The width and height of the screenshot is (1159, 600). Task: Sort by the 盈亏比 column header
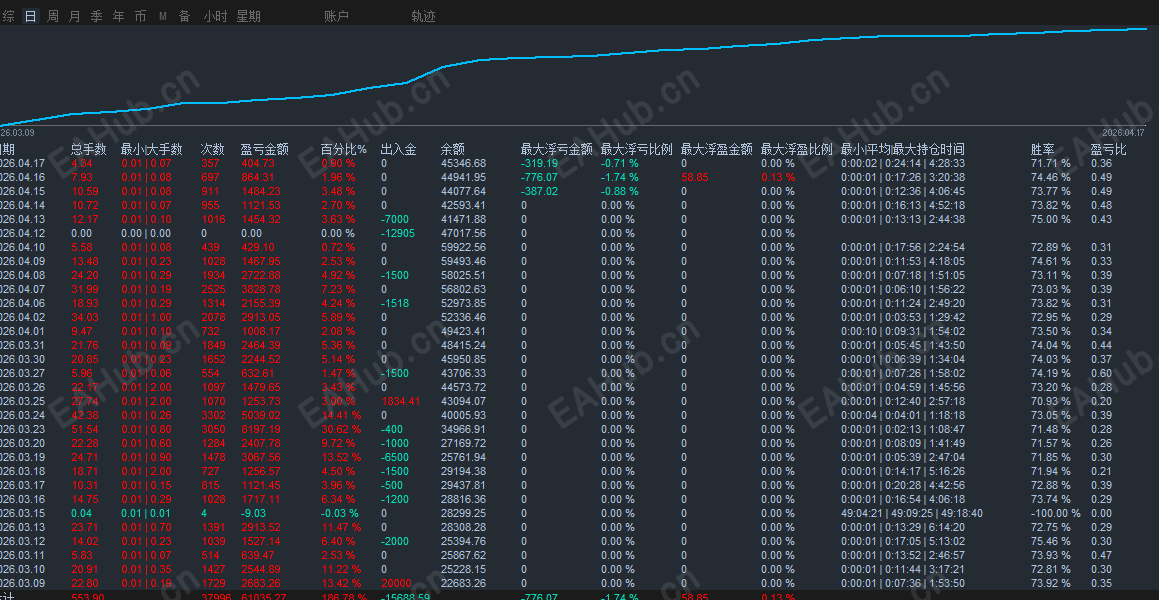click(1109, 149)
